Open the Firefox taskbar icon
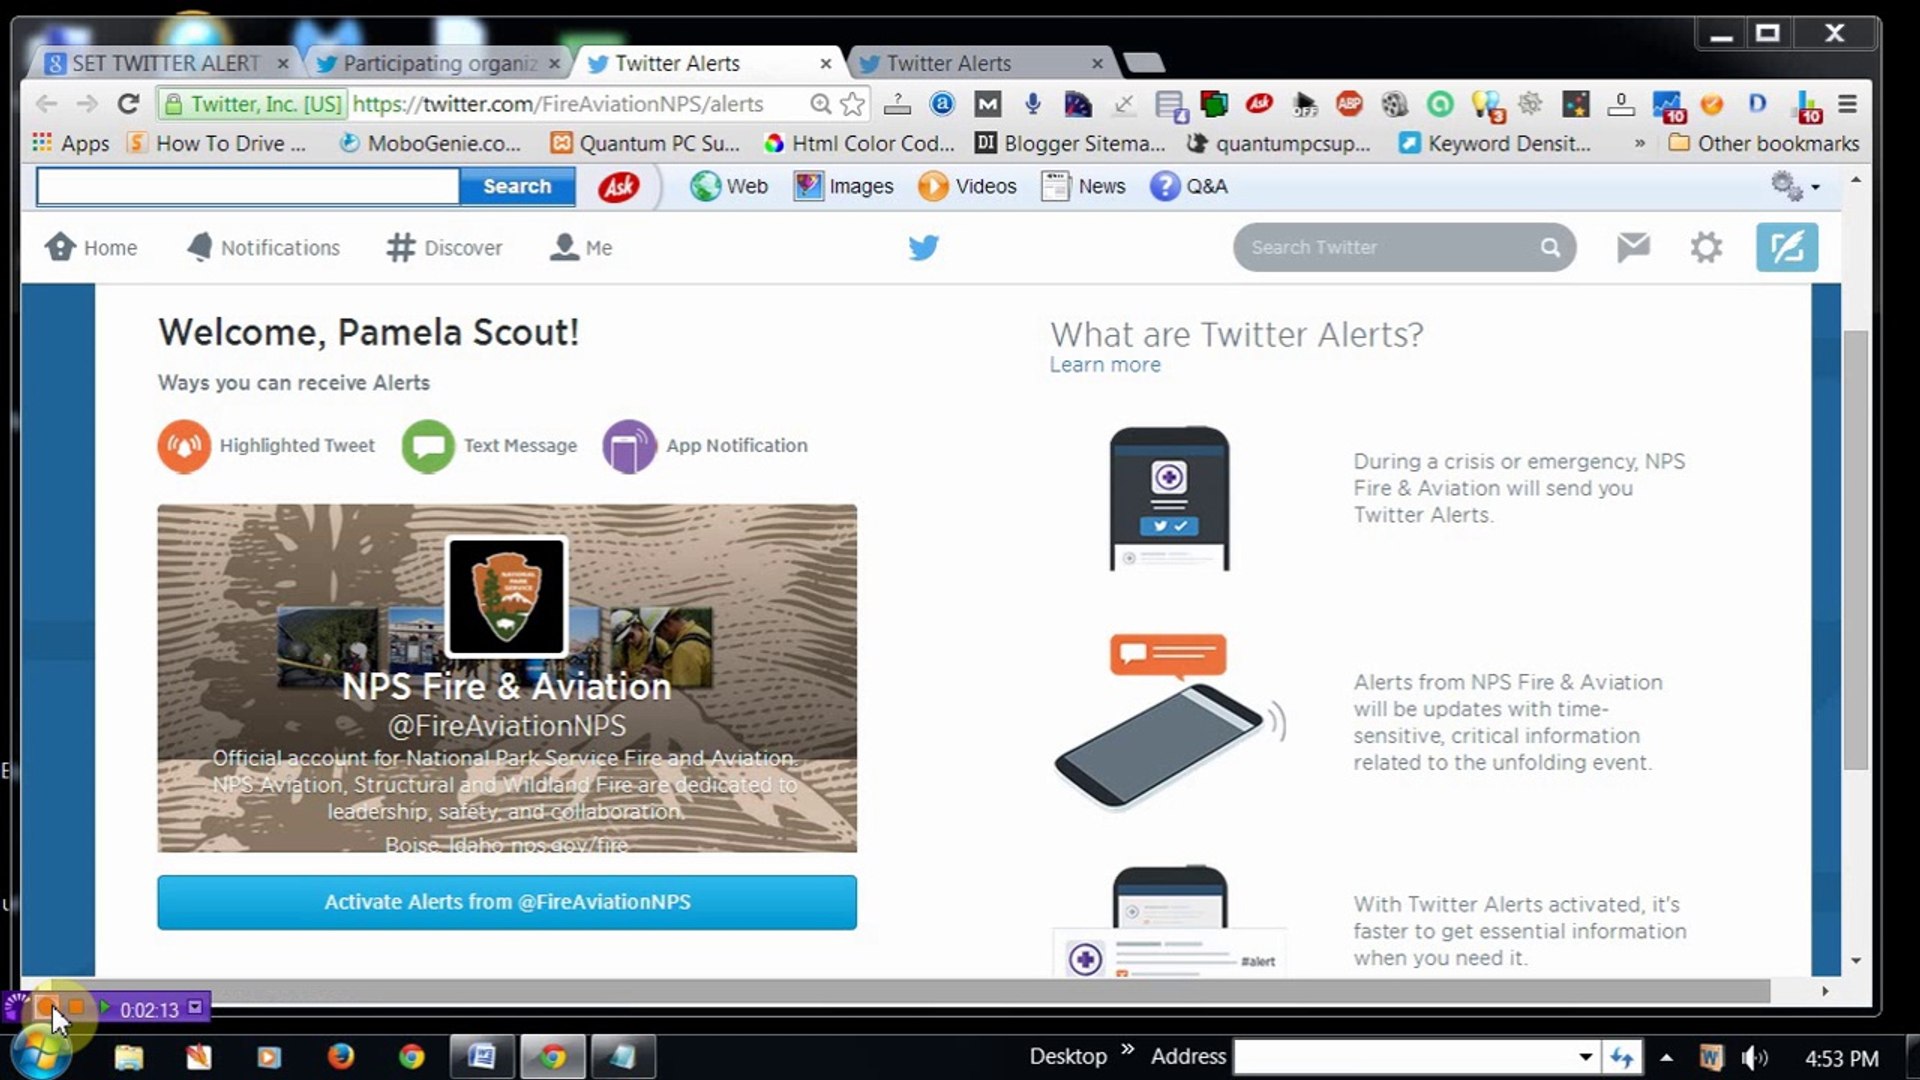This screenshot has width=1920, height=1080. click(340, 1057)
